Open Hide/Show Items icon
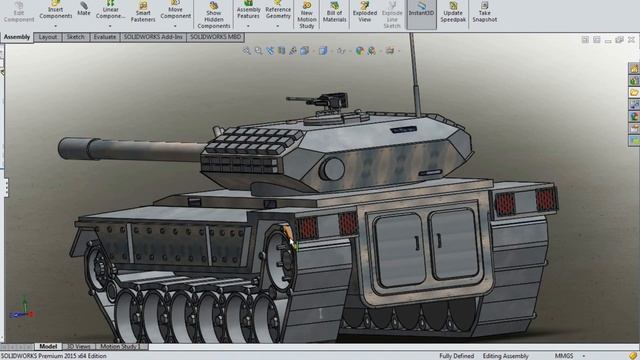 (341, 51)
